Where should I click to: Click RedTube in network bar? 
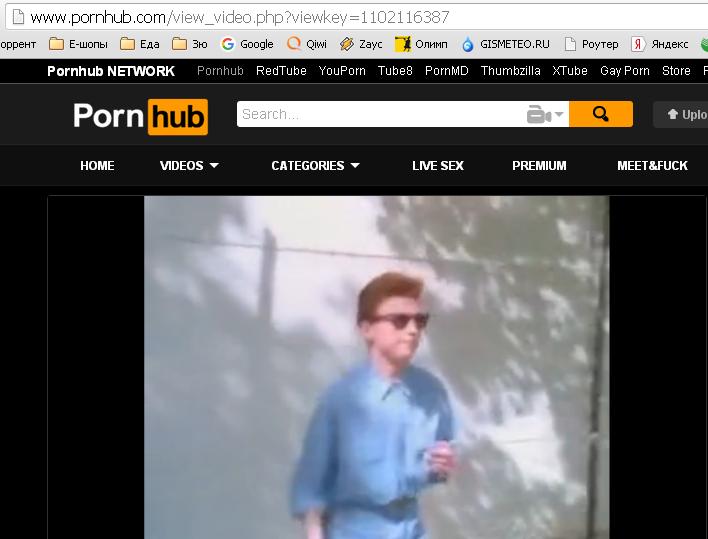pos(281,71)
